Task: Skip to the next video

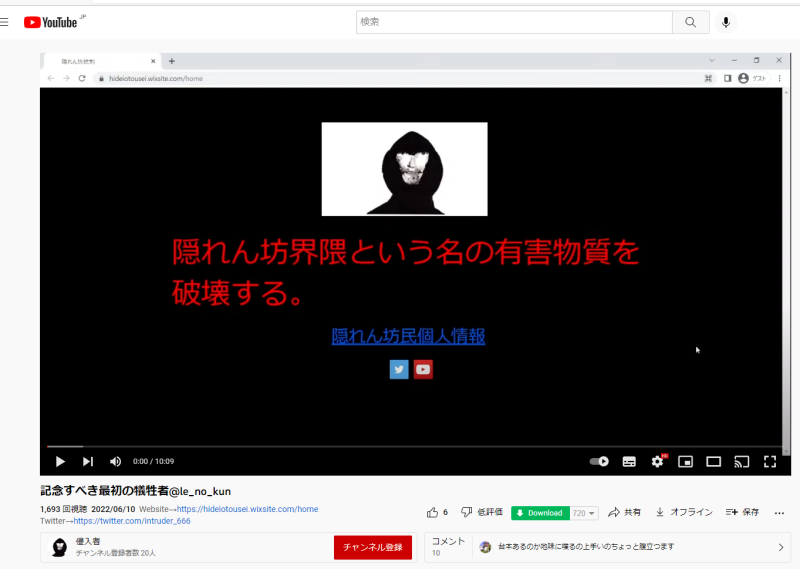Action: [88, 461]
